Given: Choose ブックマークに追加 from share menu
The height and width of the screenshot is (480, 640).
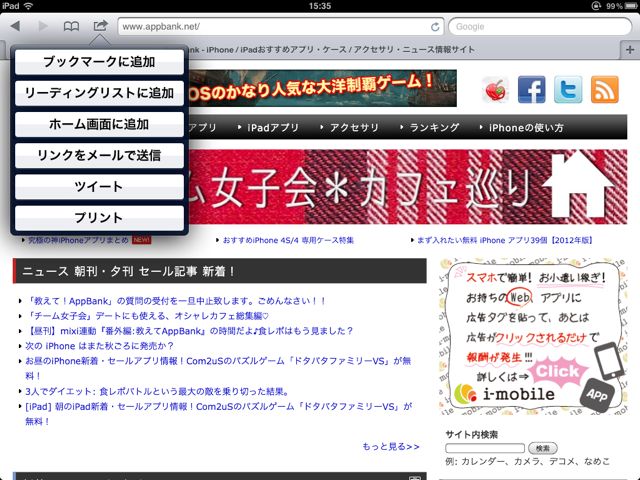Looking at the screenshot, I should [99, 62].
